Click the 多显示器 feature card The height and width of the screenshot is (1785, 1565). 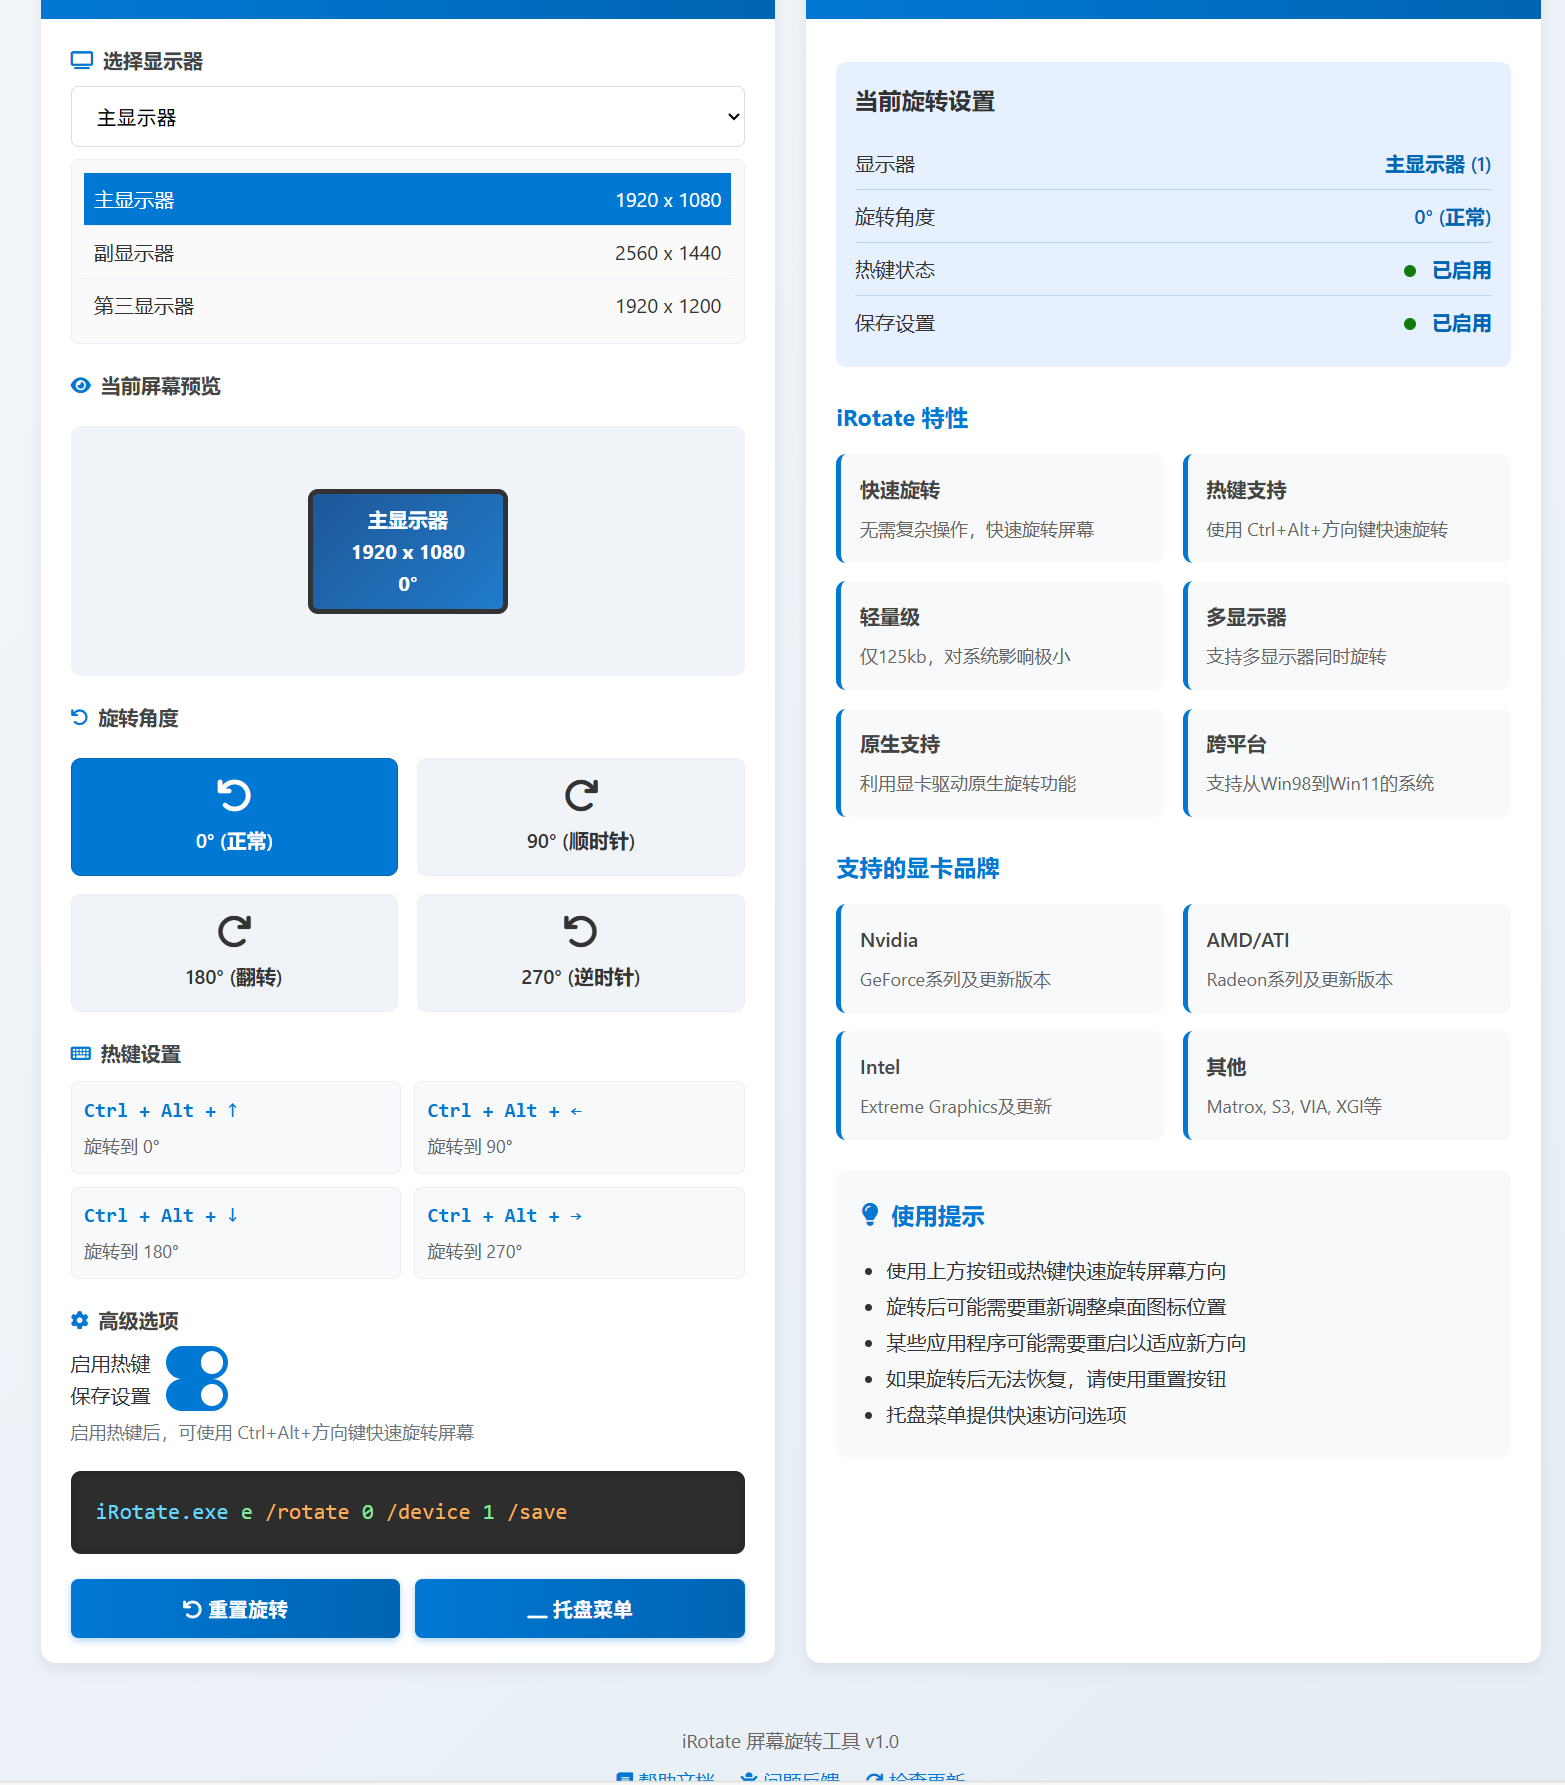(1347, 635)
